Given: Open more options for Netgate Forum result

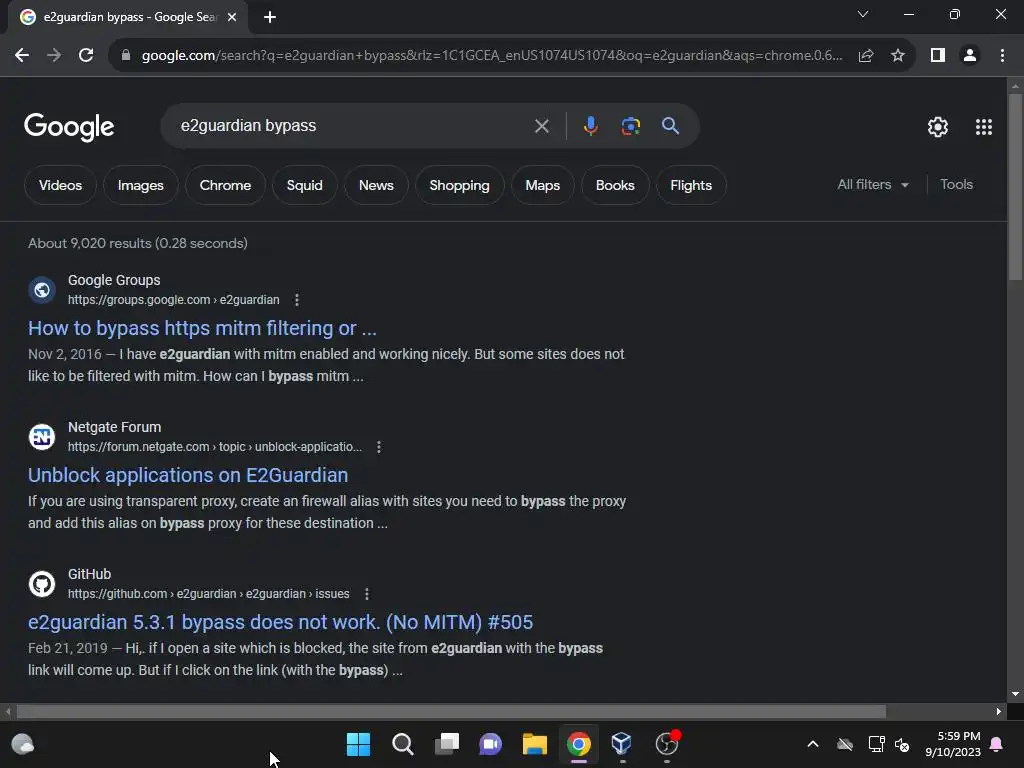Looking at the screenshot, I should [379, 447].
